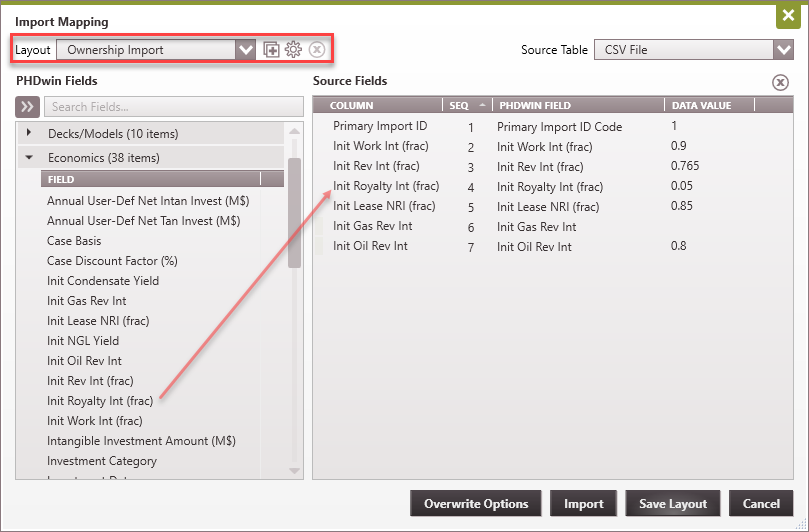Click mapped PHDwin field Init Oil Rev Int
809x532 pixels.
click(534, 247)
